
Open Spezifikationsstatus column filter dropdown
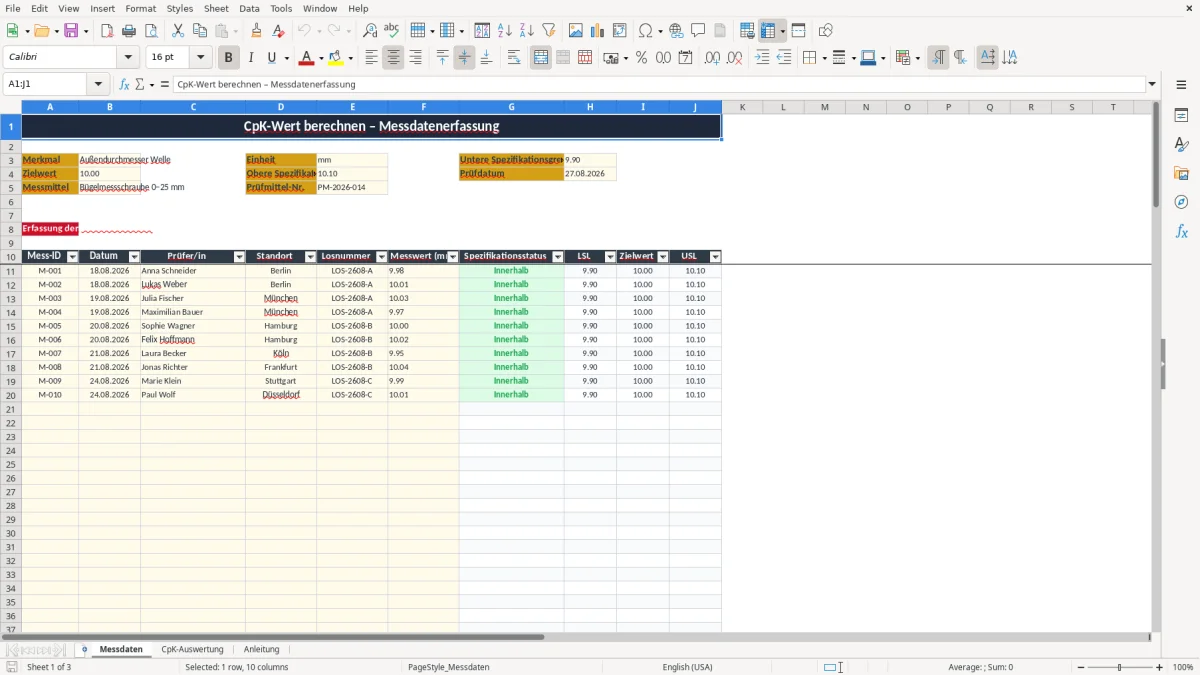pyautogui.click(x=557, y=257)
